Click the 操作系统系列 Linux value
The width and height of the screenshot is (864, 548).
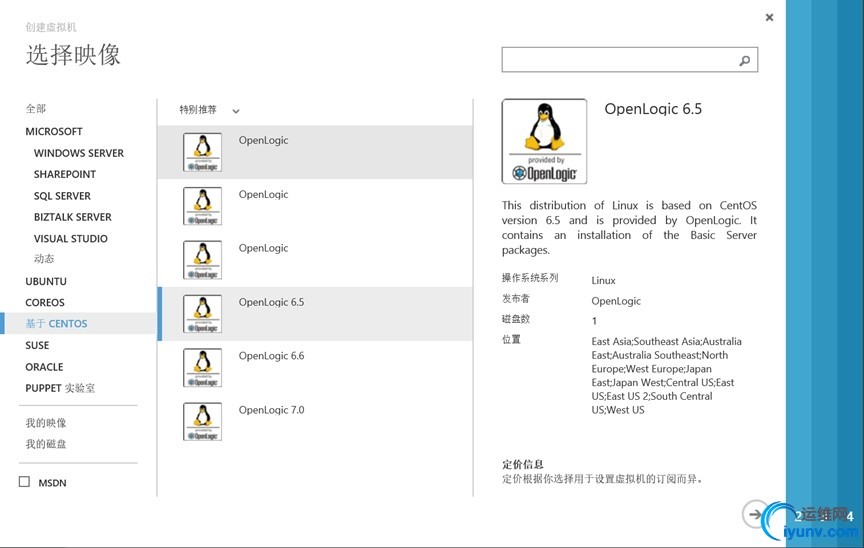point(603,280)
